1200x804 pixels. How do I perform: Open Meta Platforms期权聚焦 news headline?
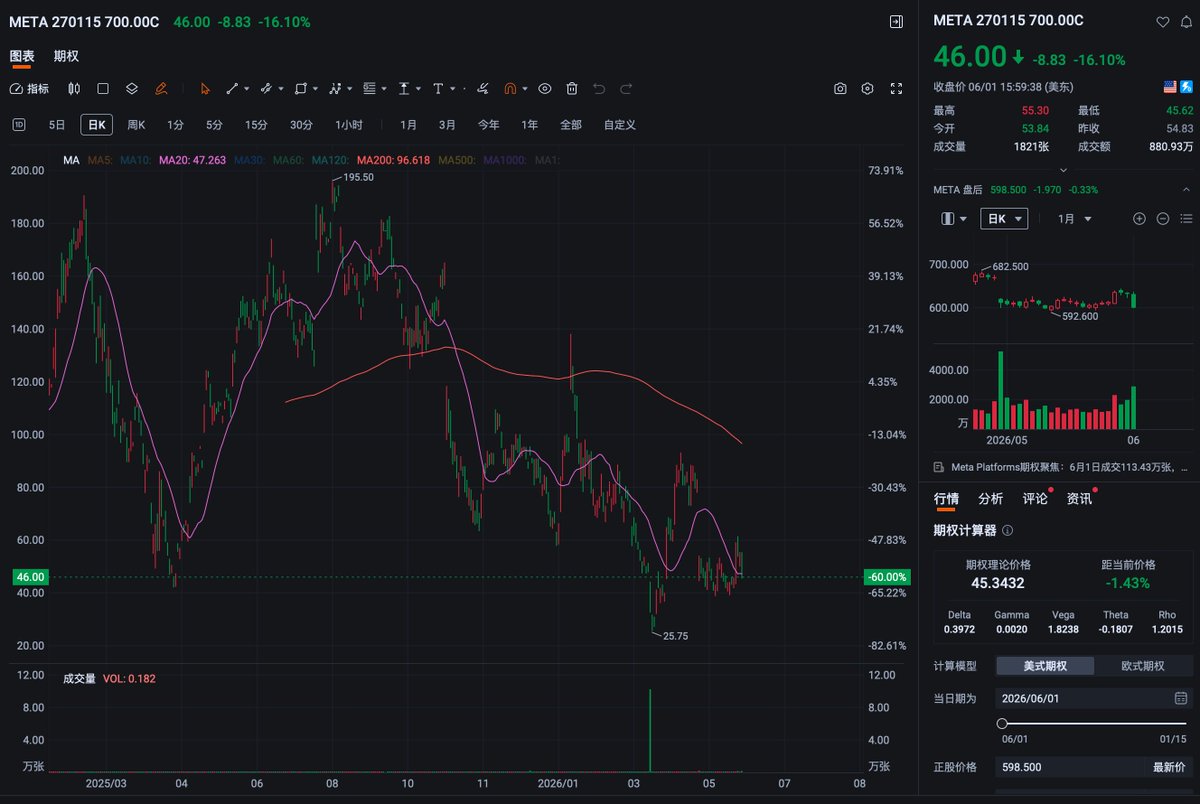pos(1061,467)
